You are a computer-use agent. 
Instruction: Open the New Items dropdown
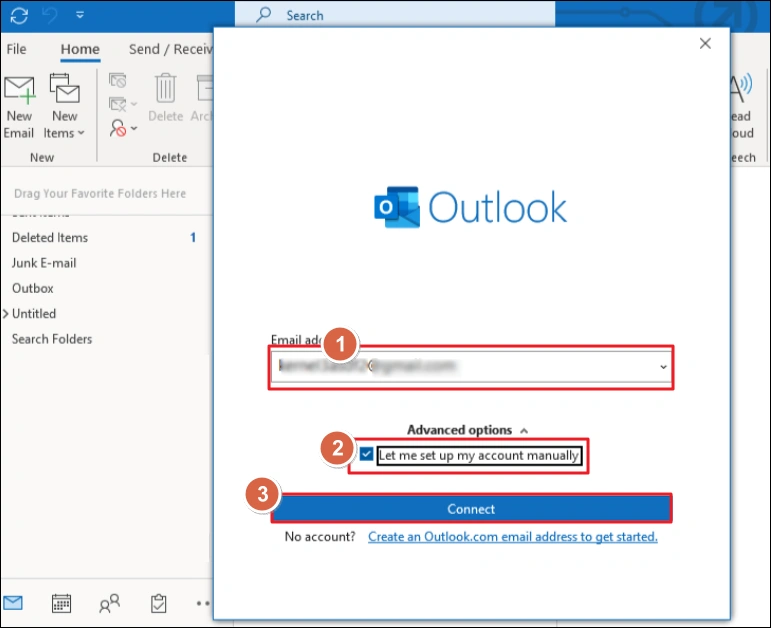pos(65,107)
